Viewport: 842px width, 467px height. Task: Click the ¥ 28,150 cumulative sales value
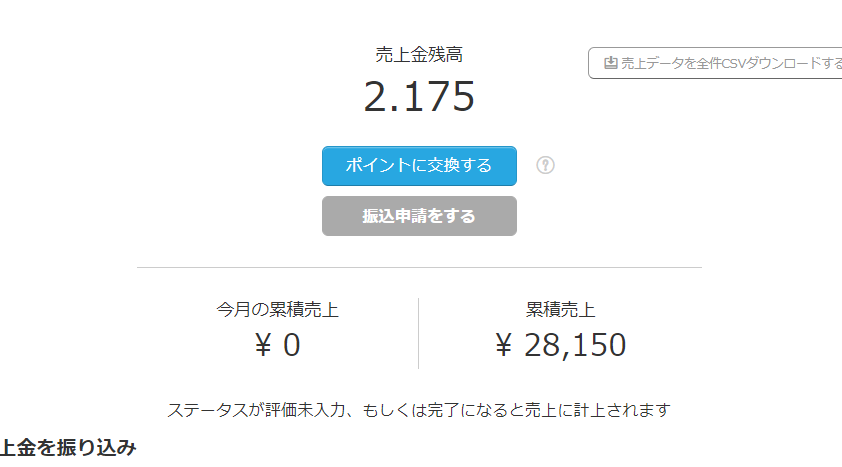coord(560,345)
